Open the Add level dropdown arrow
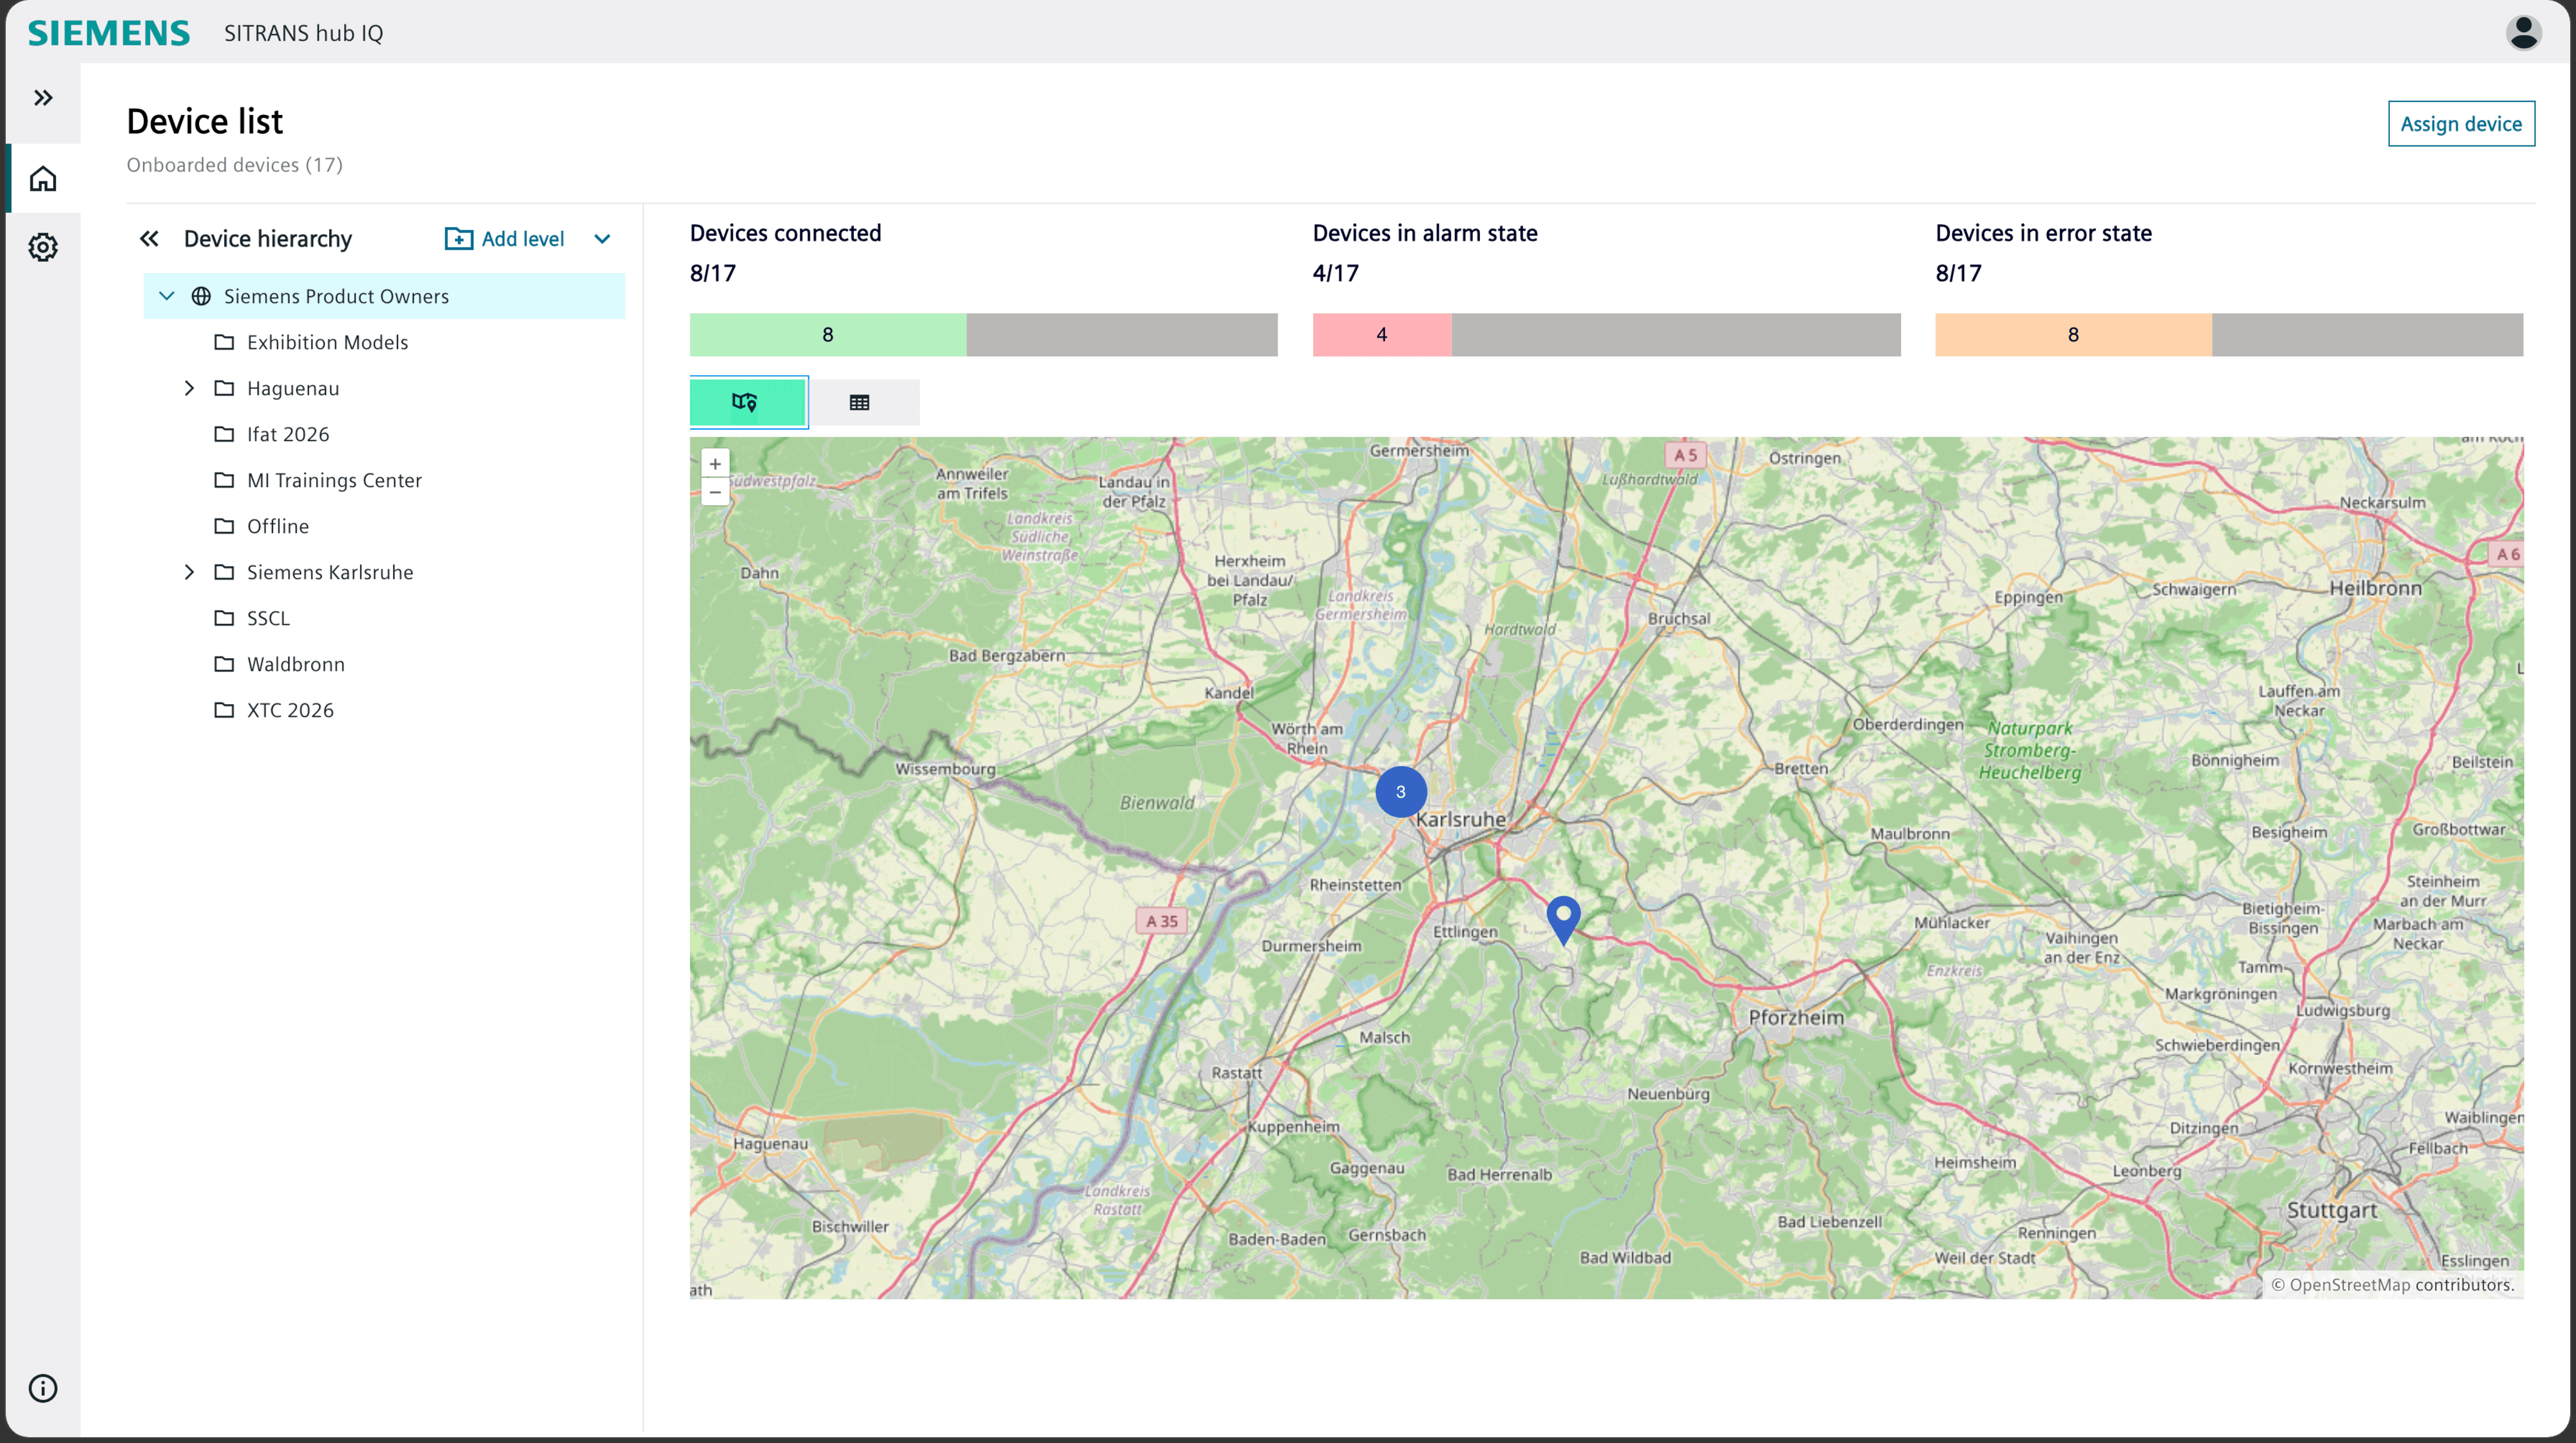 [602, 238]
